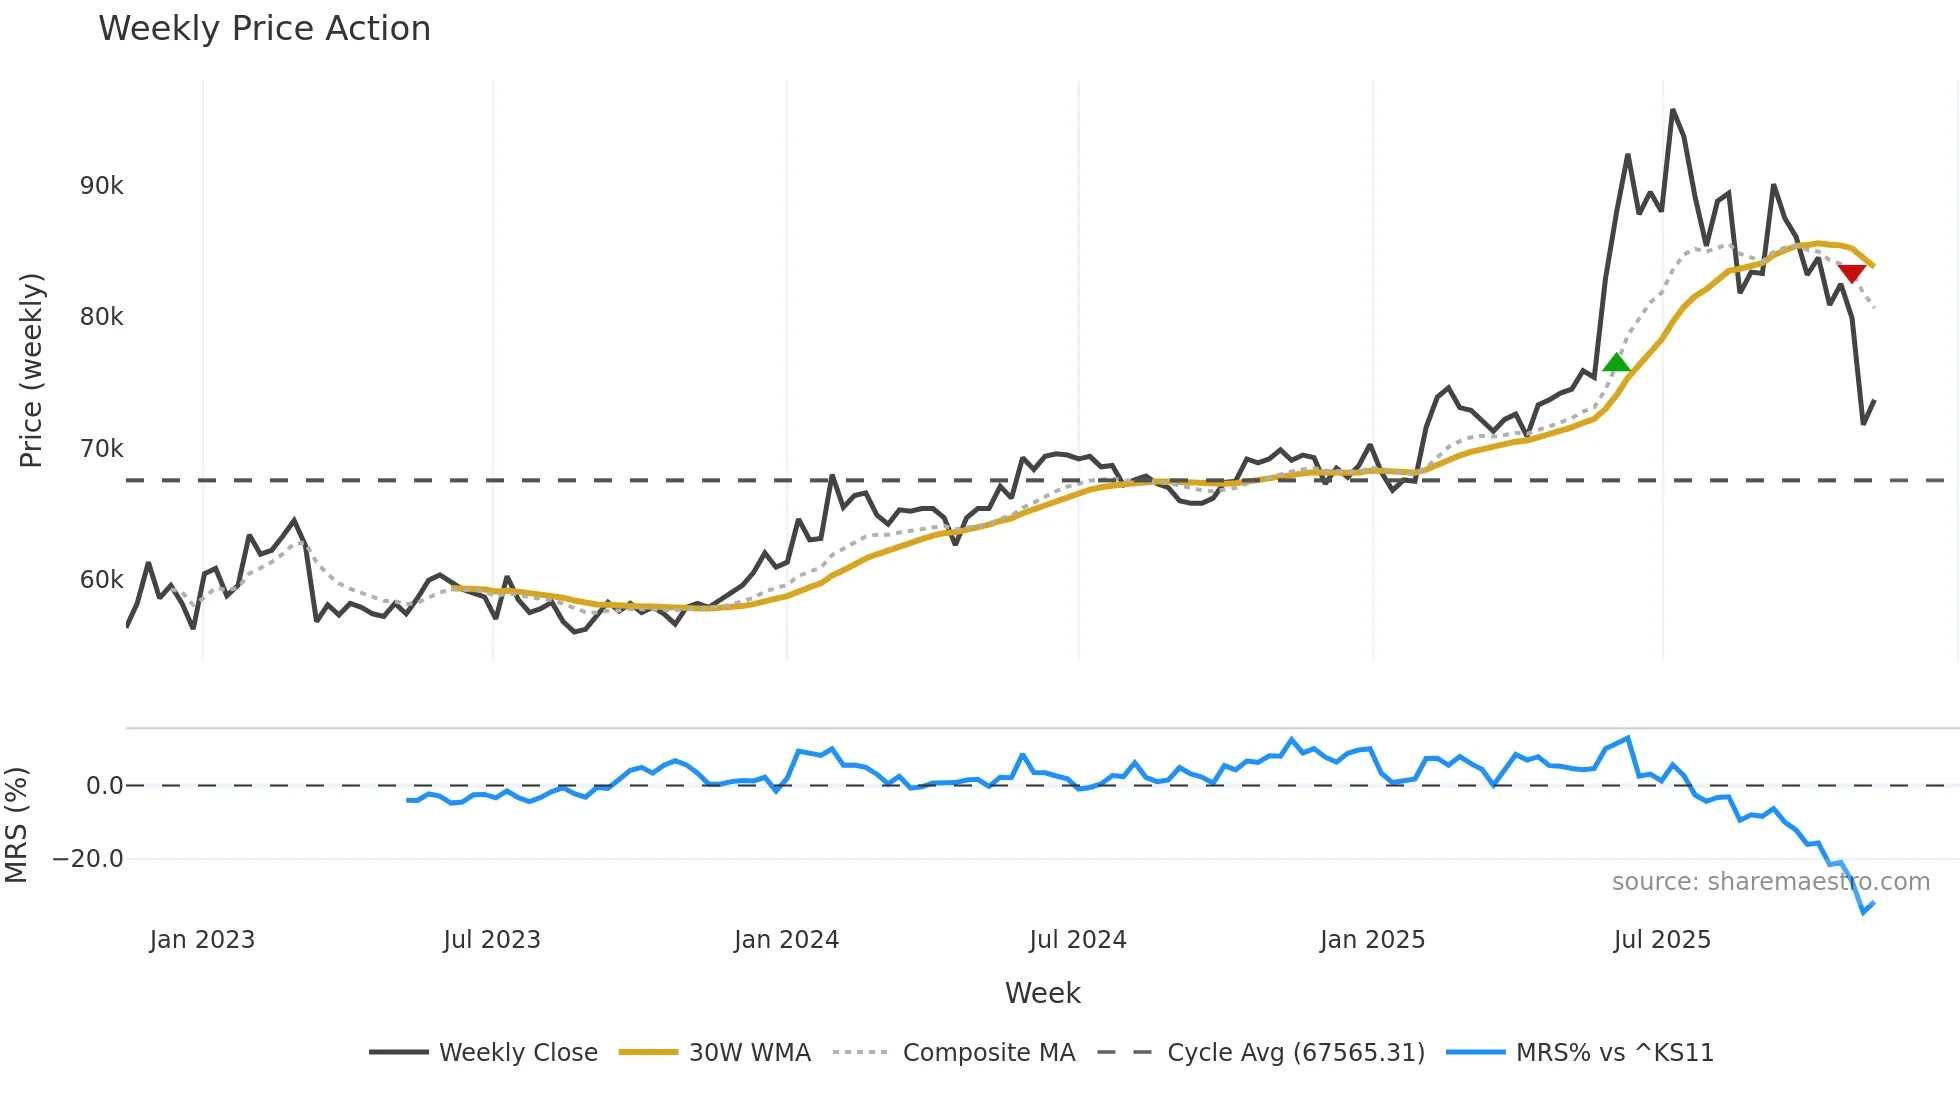Click the MRS (%) y-axis title

click(x=17, y=825)
